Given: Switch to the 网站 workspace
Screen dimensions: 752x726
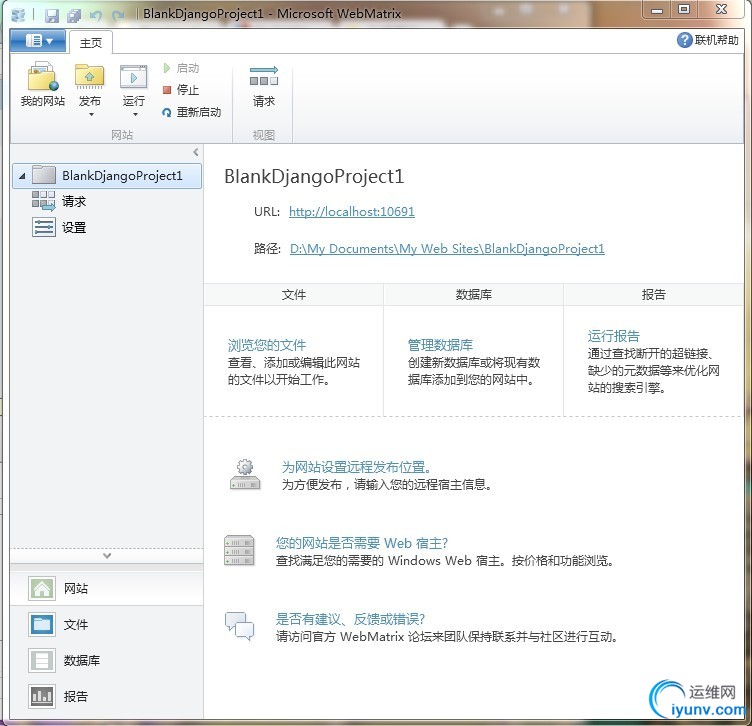Looking at the screenshot, I should [107, 588].
